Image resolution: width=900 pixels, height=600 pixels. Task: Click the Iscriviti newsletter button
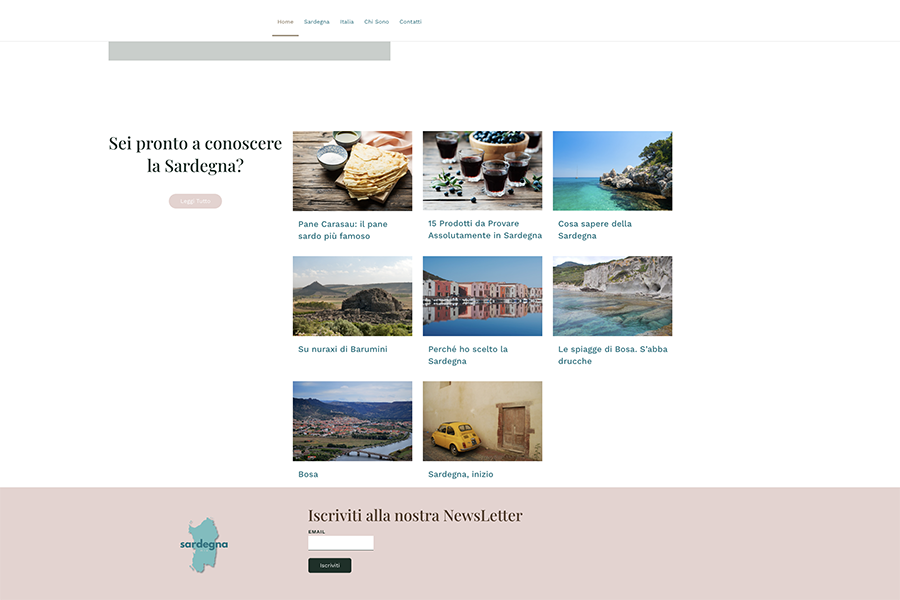coord(329,566)
